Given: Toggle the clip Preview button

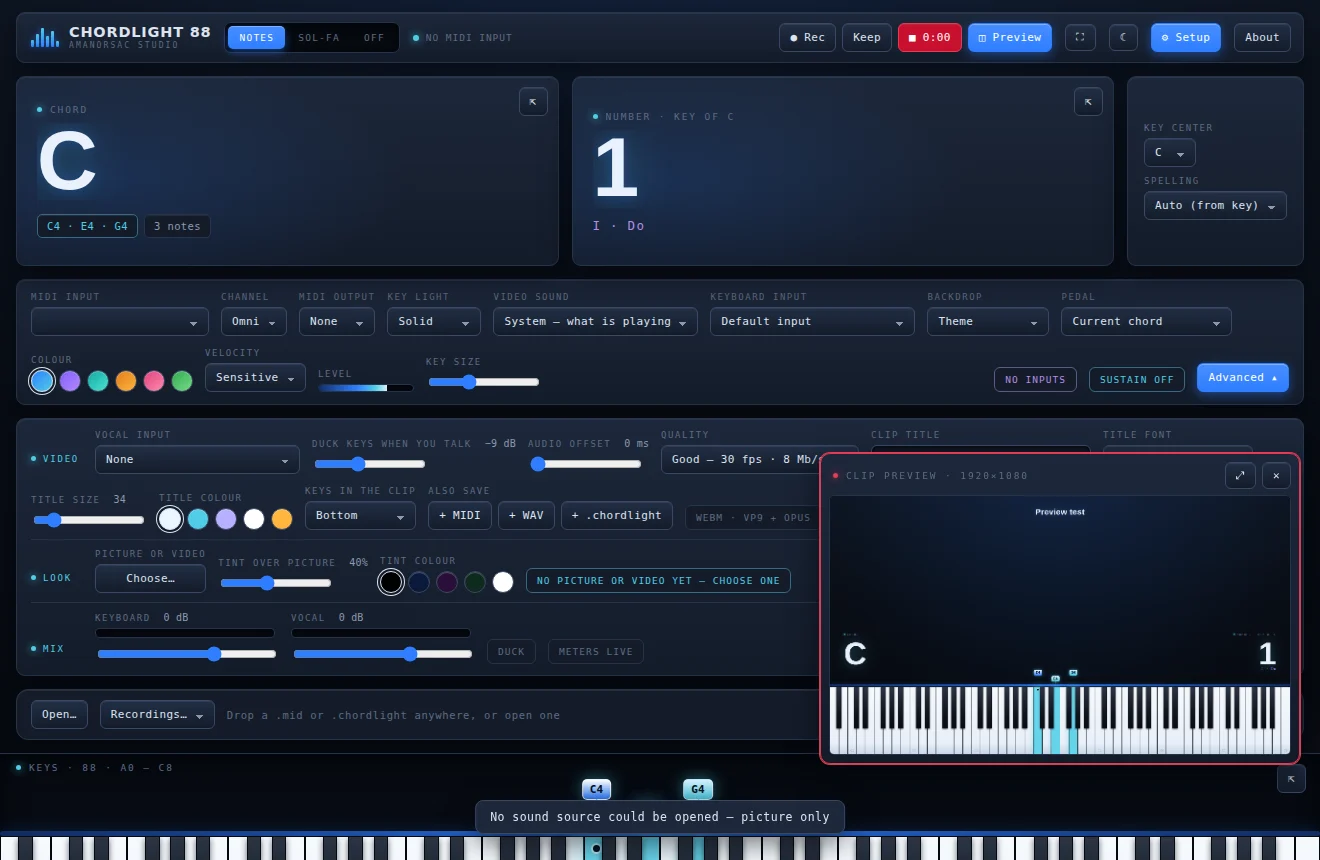Looking at the screenshot, I should click(1010, 38).
